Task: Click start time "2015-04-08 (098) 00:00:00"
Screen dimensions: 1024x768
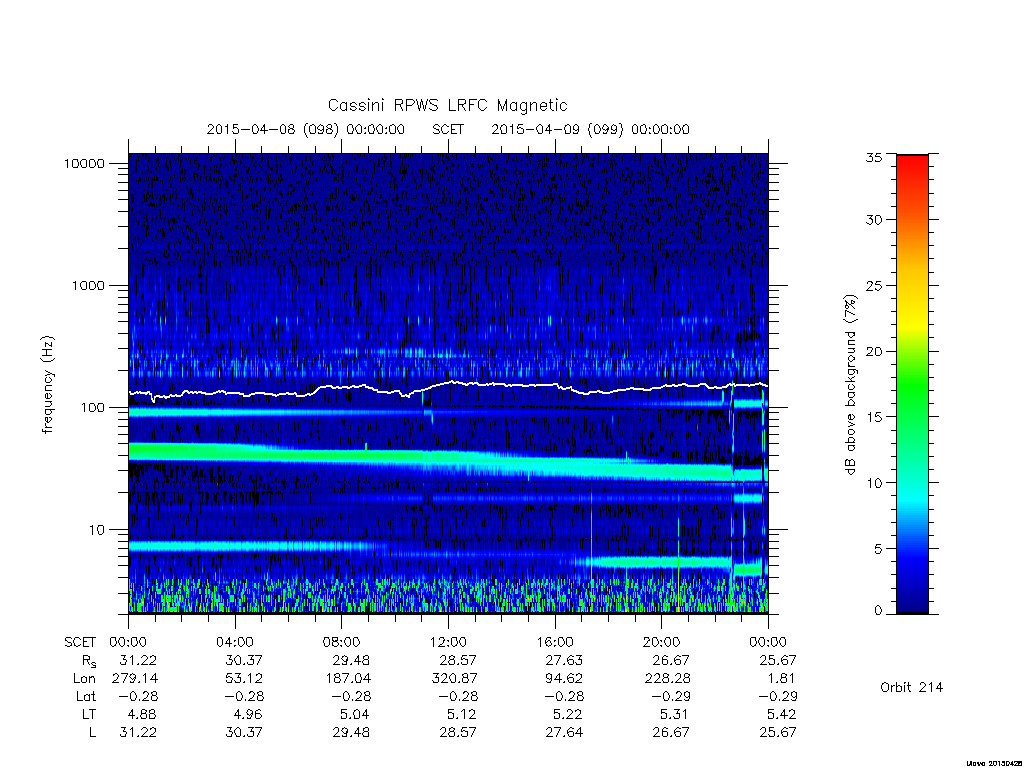Action: (x=305, y=129)
